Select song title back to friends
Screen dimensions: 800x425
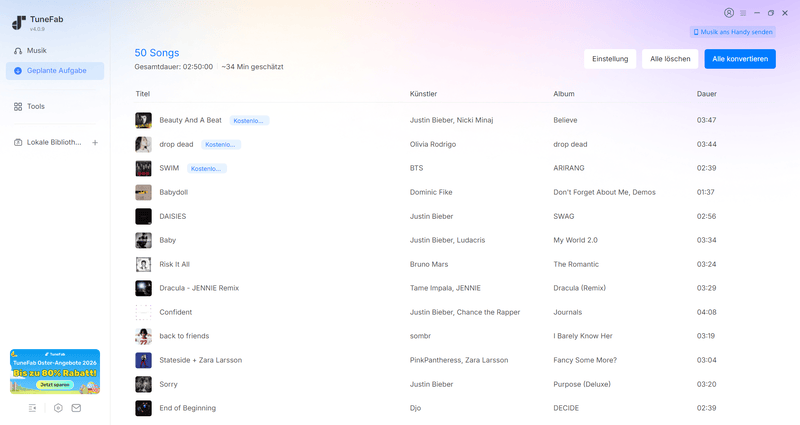[184, 336]
